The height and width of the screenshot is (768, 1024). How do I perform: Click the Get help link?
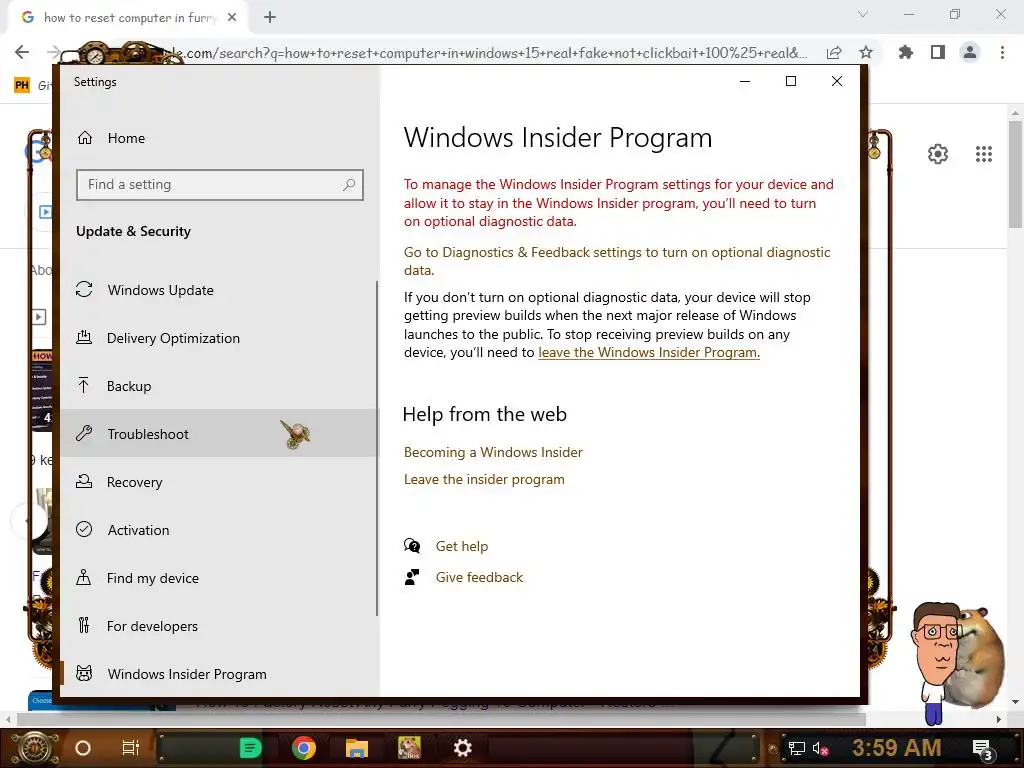click(462, 546)
